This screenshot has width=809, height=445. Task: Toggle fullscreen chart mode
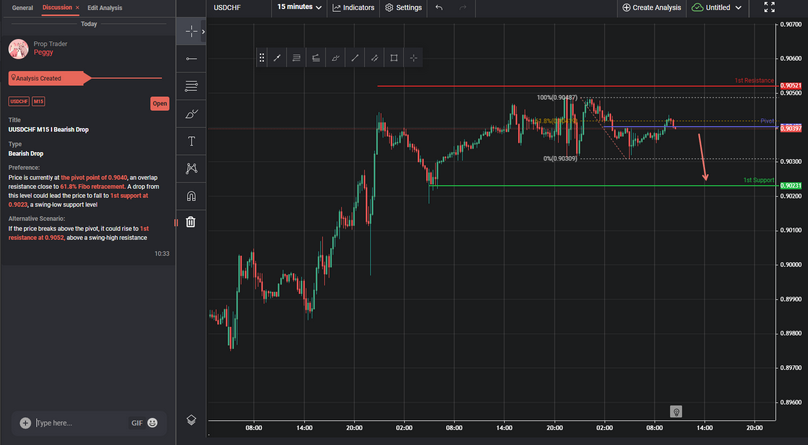pyautogui.click(x=769, y=7)
